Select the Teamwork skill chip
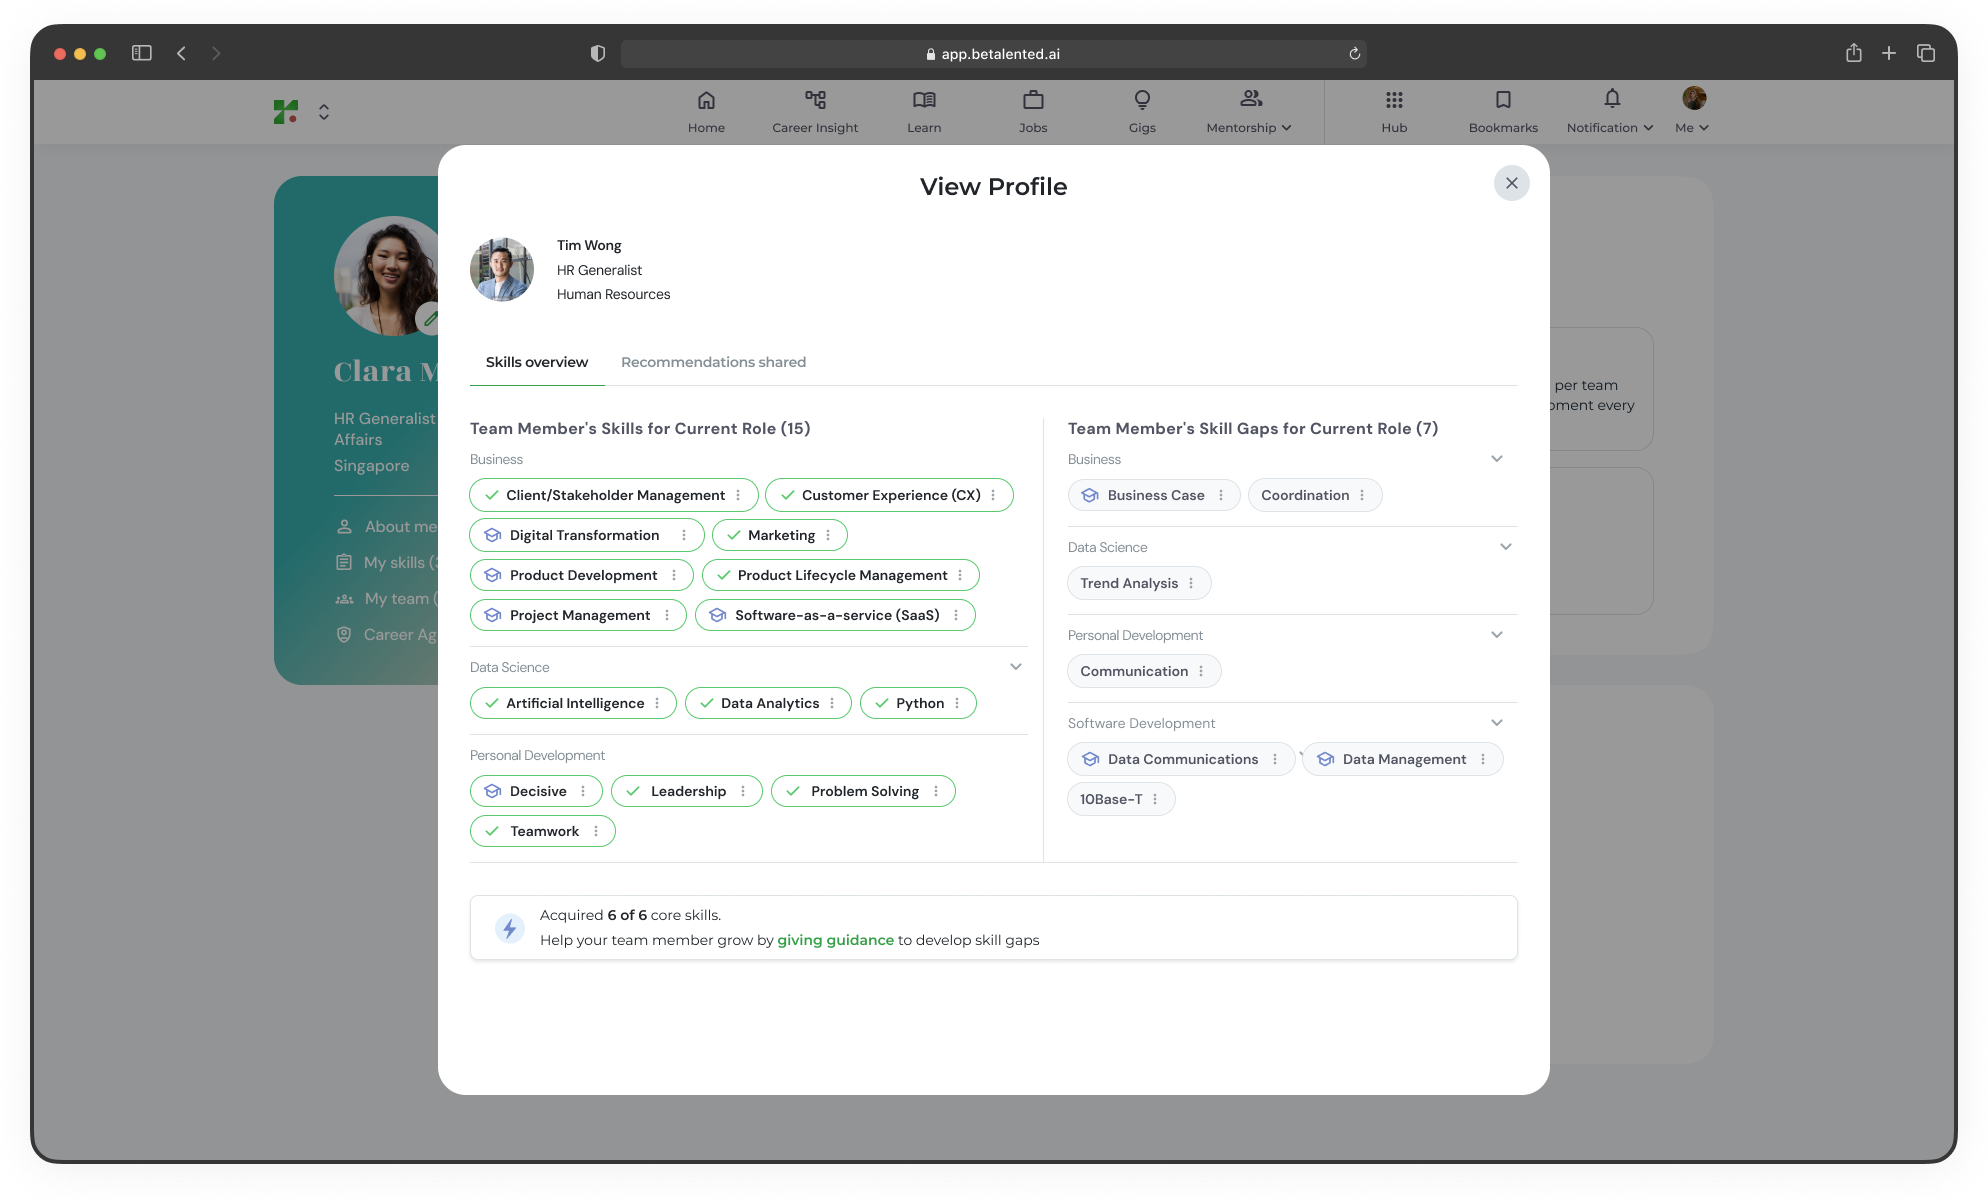1988x1200 pixels. point(543,831)
